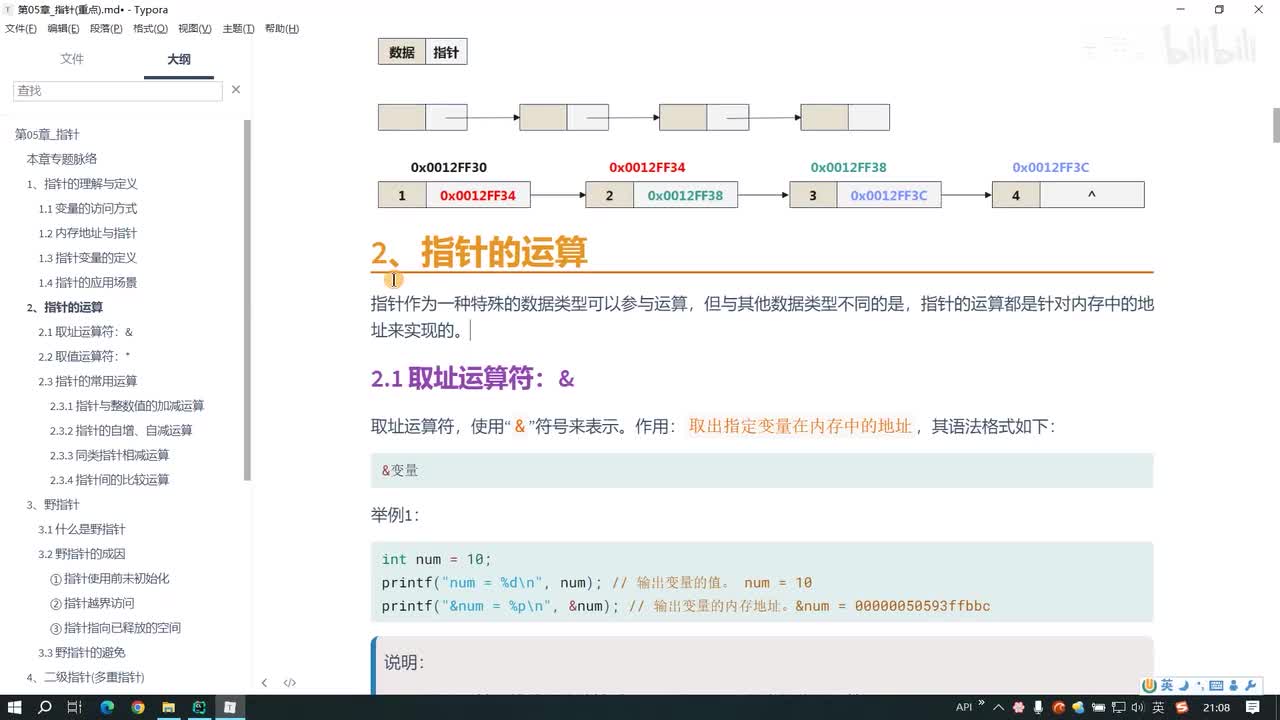Click the Typora icon on the taskbar
The image size is (1280, 720).
pos(230,707)
